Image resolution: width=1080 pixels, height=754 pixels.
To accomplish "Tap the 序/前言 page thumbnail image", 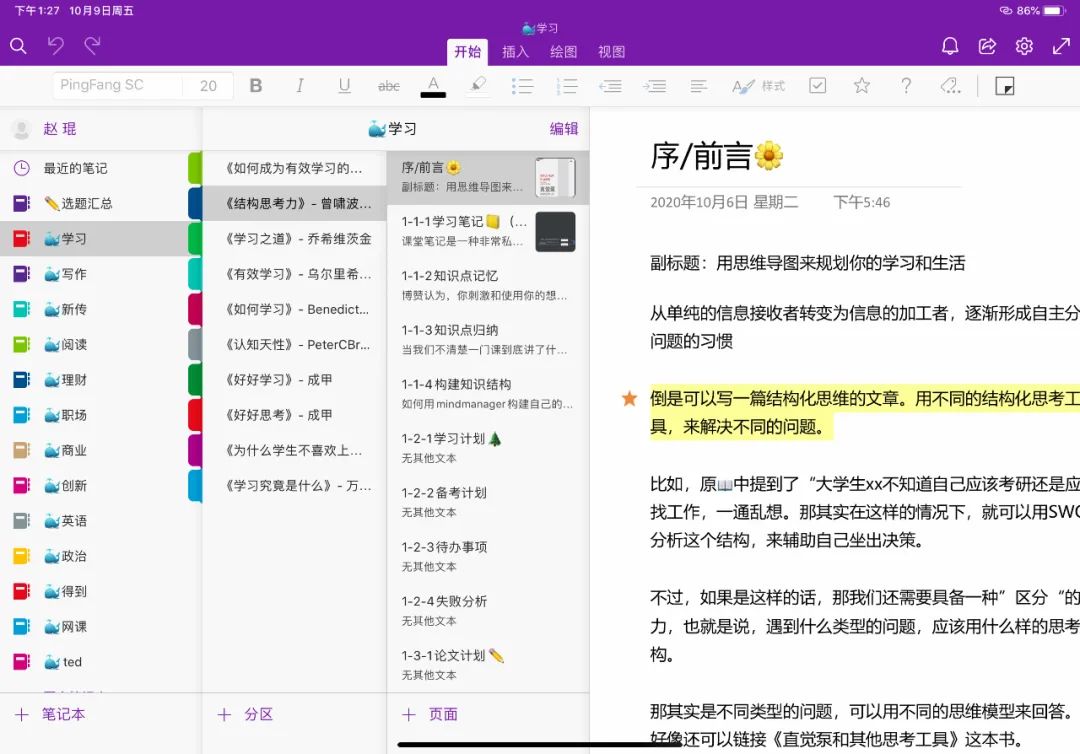I will click(x=555, y=178).
